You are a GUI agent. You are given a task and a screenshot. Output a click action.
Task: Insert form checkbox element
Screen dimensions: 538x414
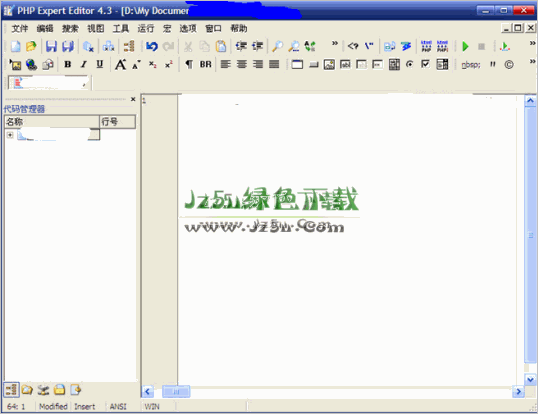tap(425, 64)
